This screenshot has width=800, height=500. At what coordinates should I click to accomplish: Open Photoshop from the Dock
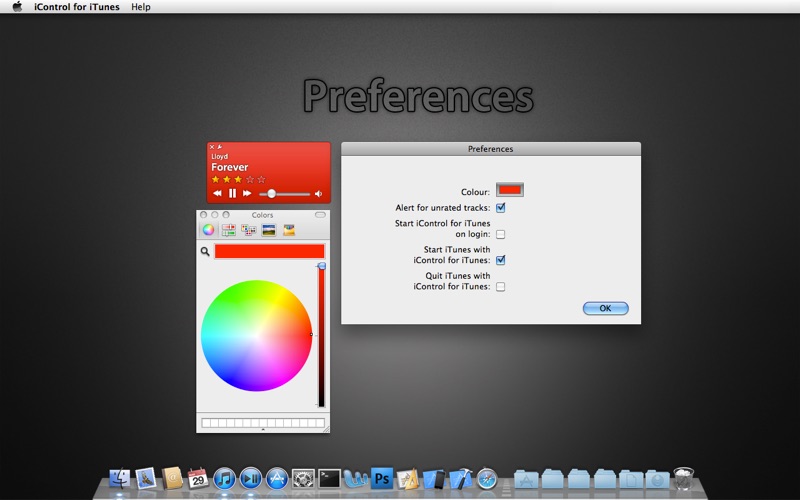coord(381,478)
